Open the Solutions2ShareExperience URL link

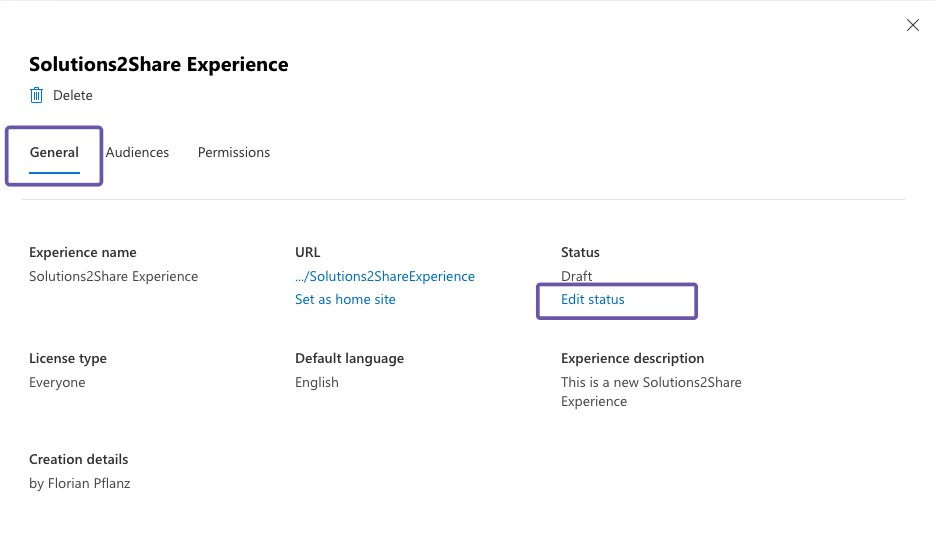click(385, 276)
